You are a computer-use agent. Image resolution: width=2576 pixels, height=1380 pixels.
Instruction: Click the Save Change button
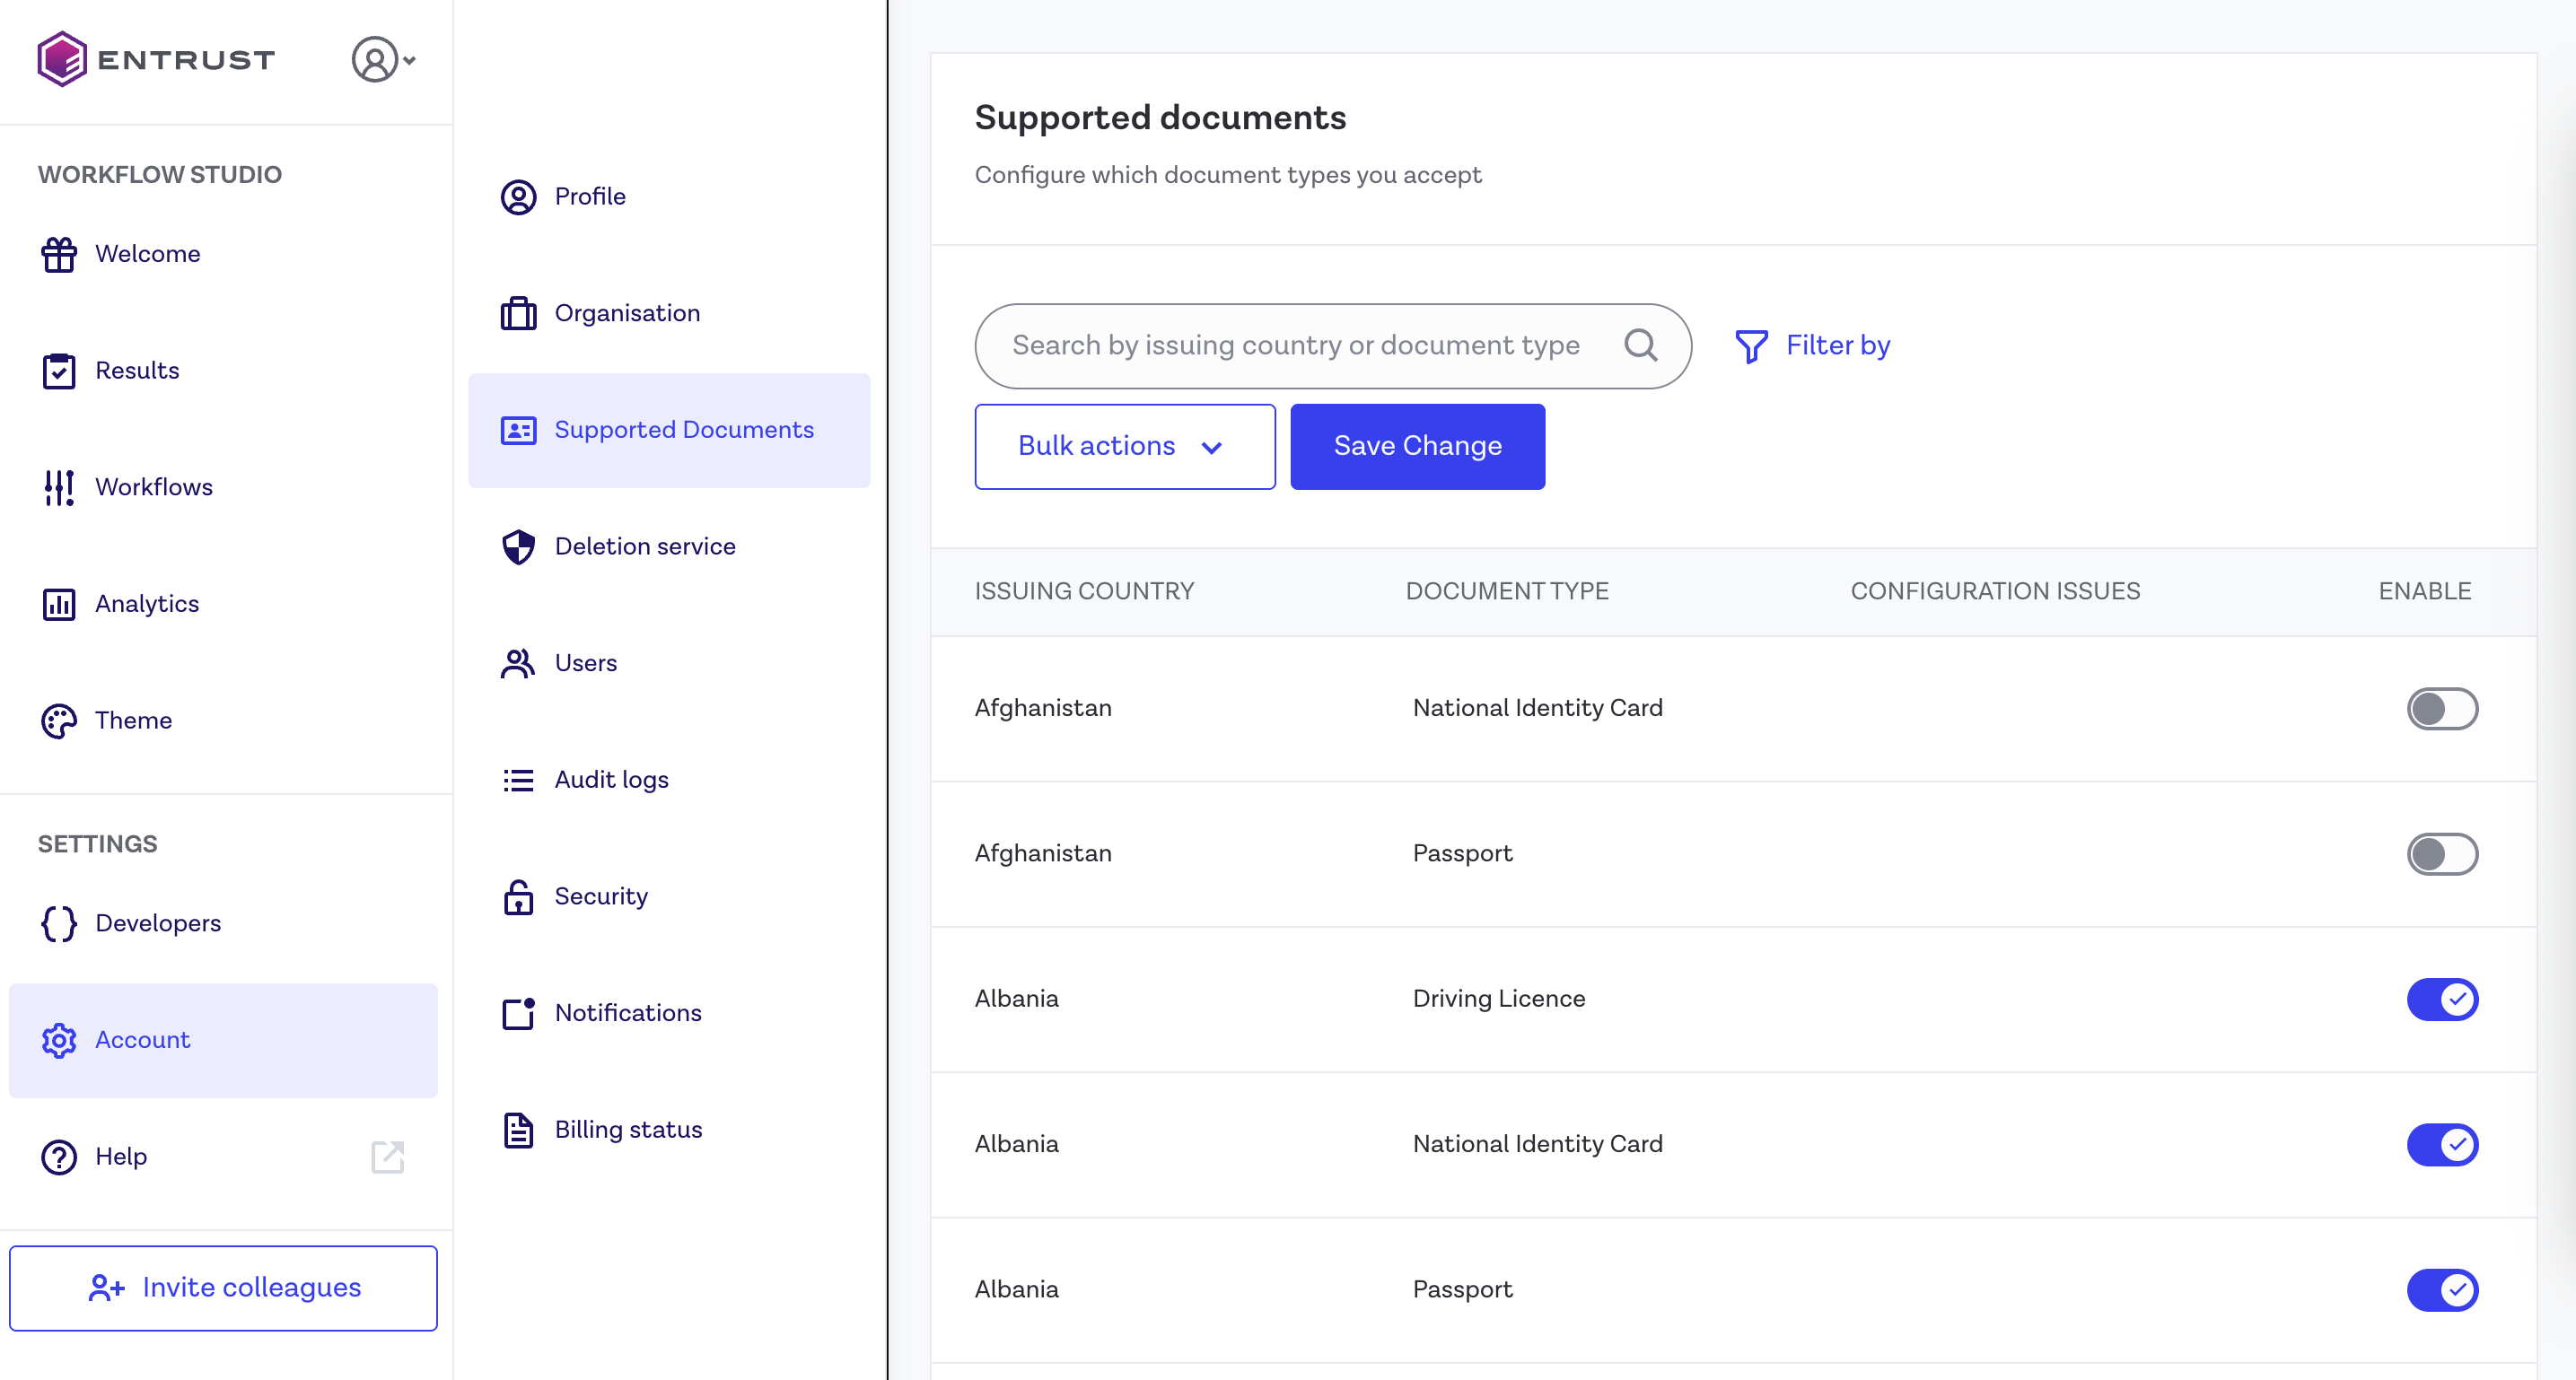tap(1417, 447)
